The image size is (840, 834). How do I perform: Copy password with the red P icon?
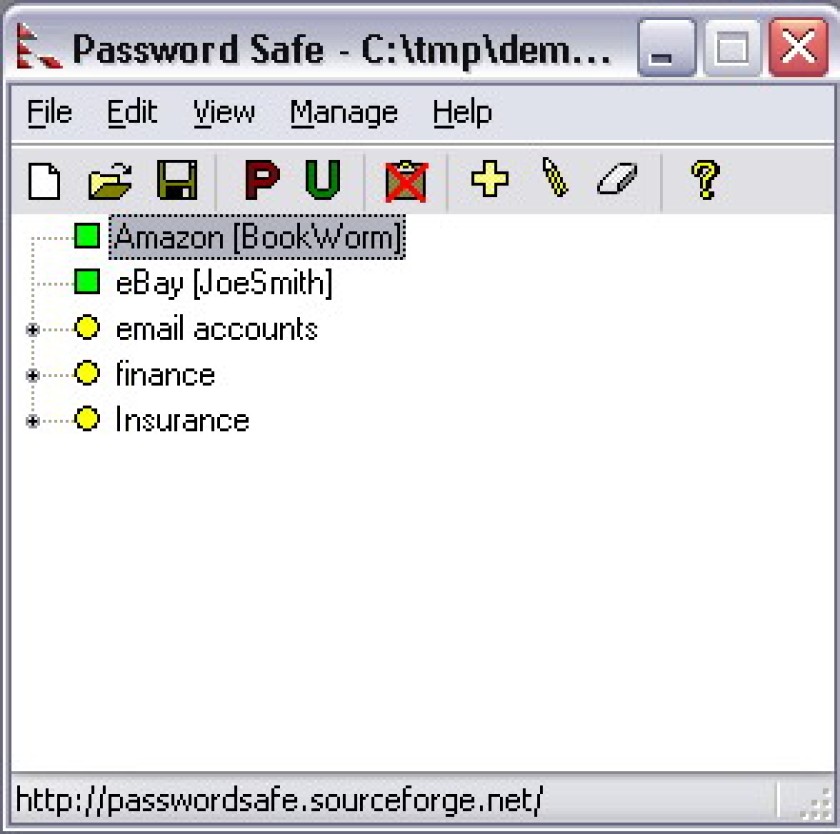click(x=262, y=181)
